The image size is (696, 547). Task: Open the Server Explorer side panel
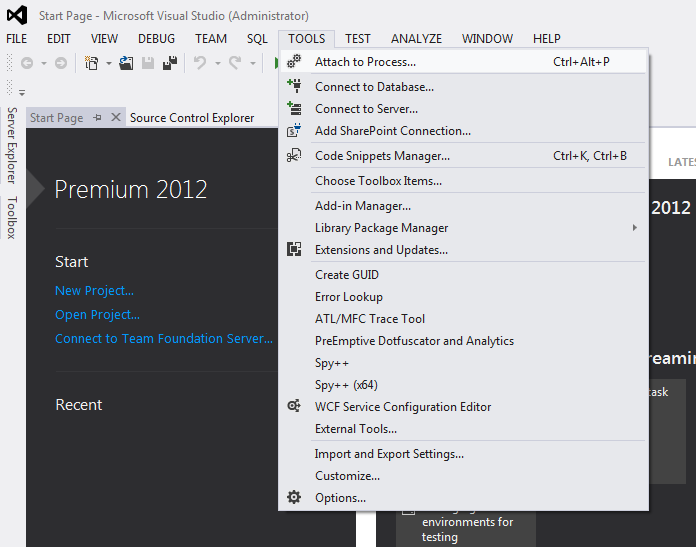[12, 145]
